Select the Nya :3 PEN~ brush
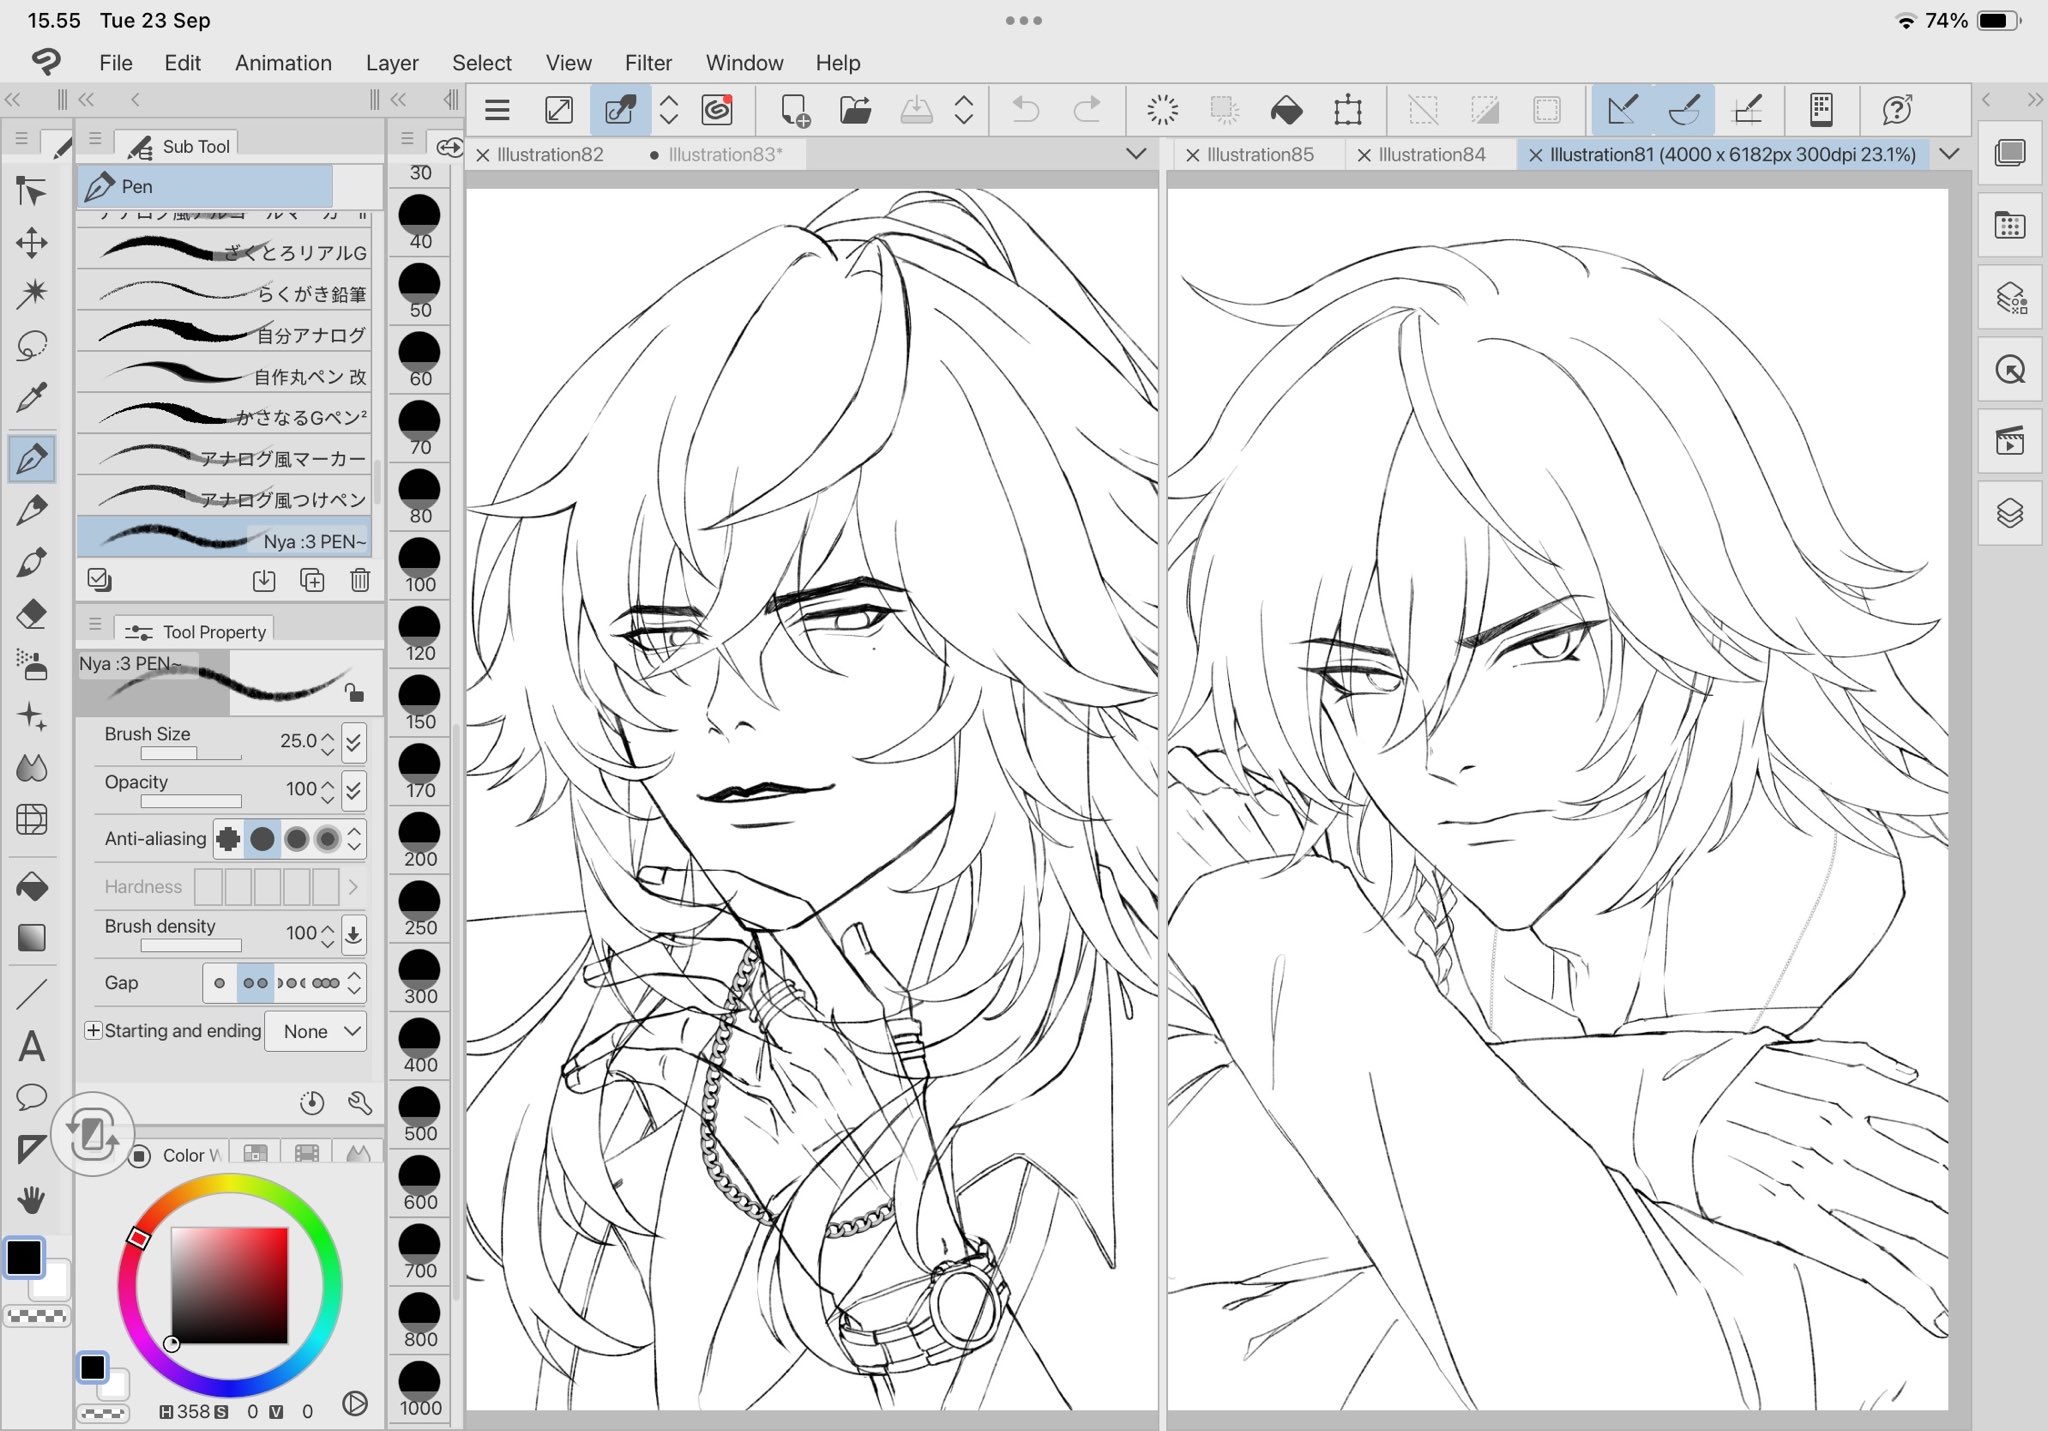This screenshot has width=2048, height=1431. tap(224, 539)
